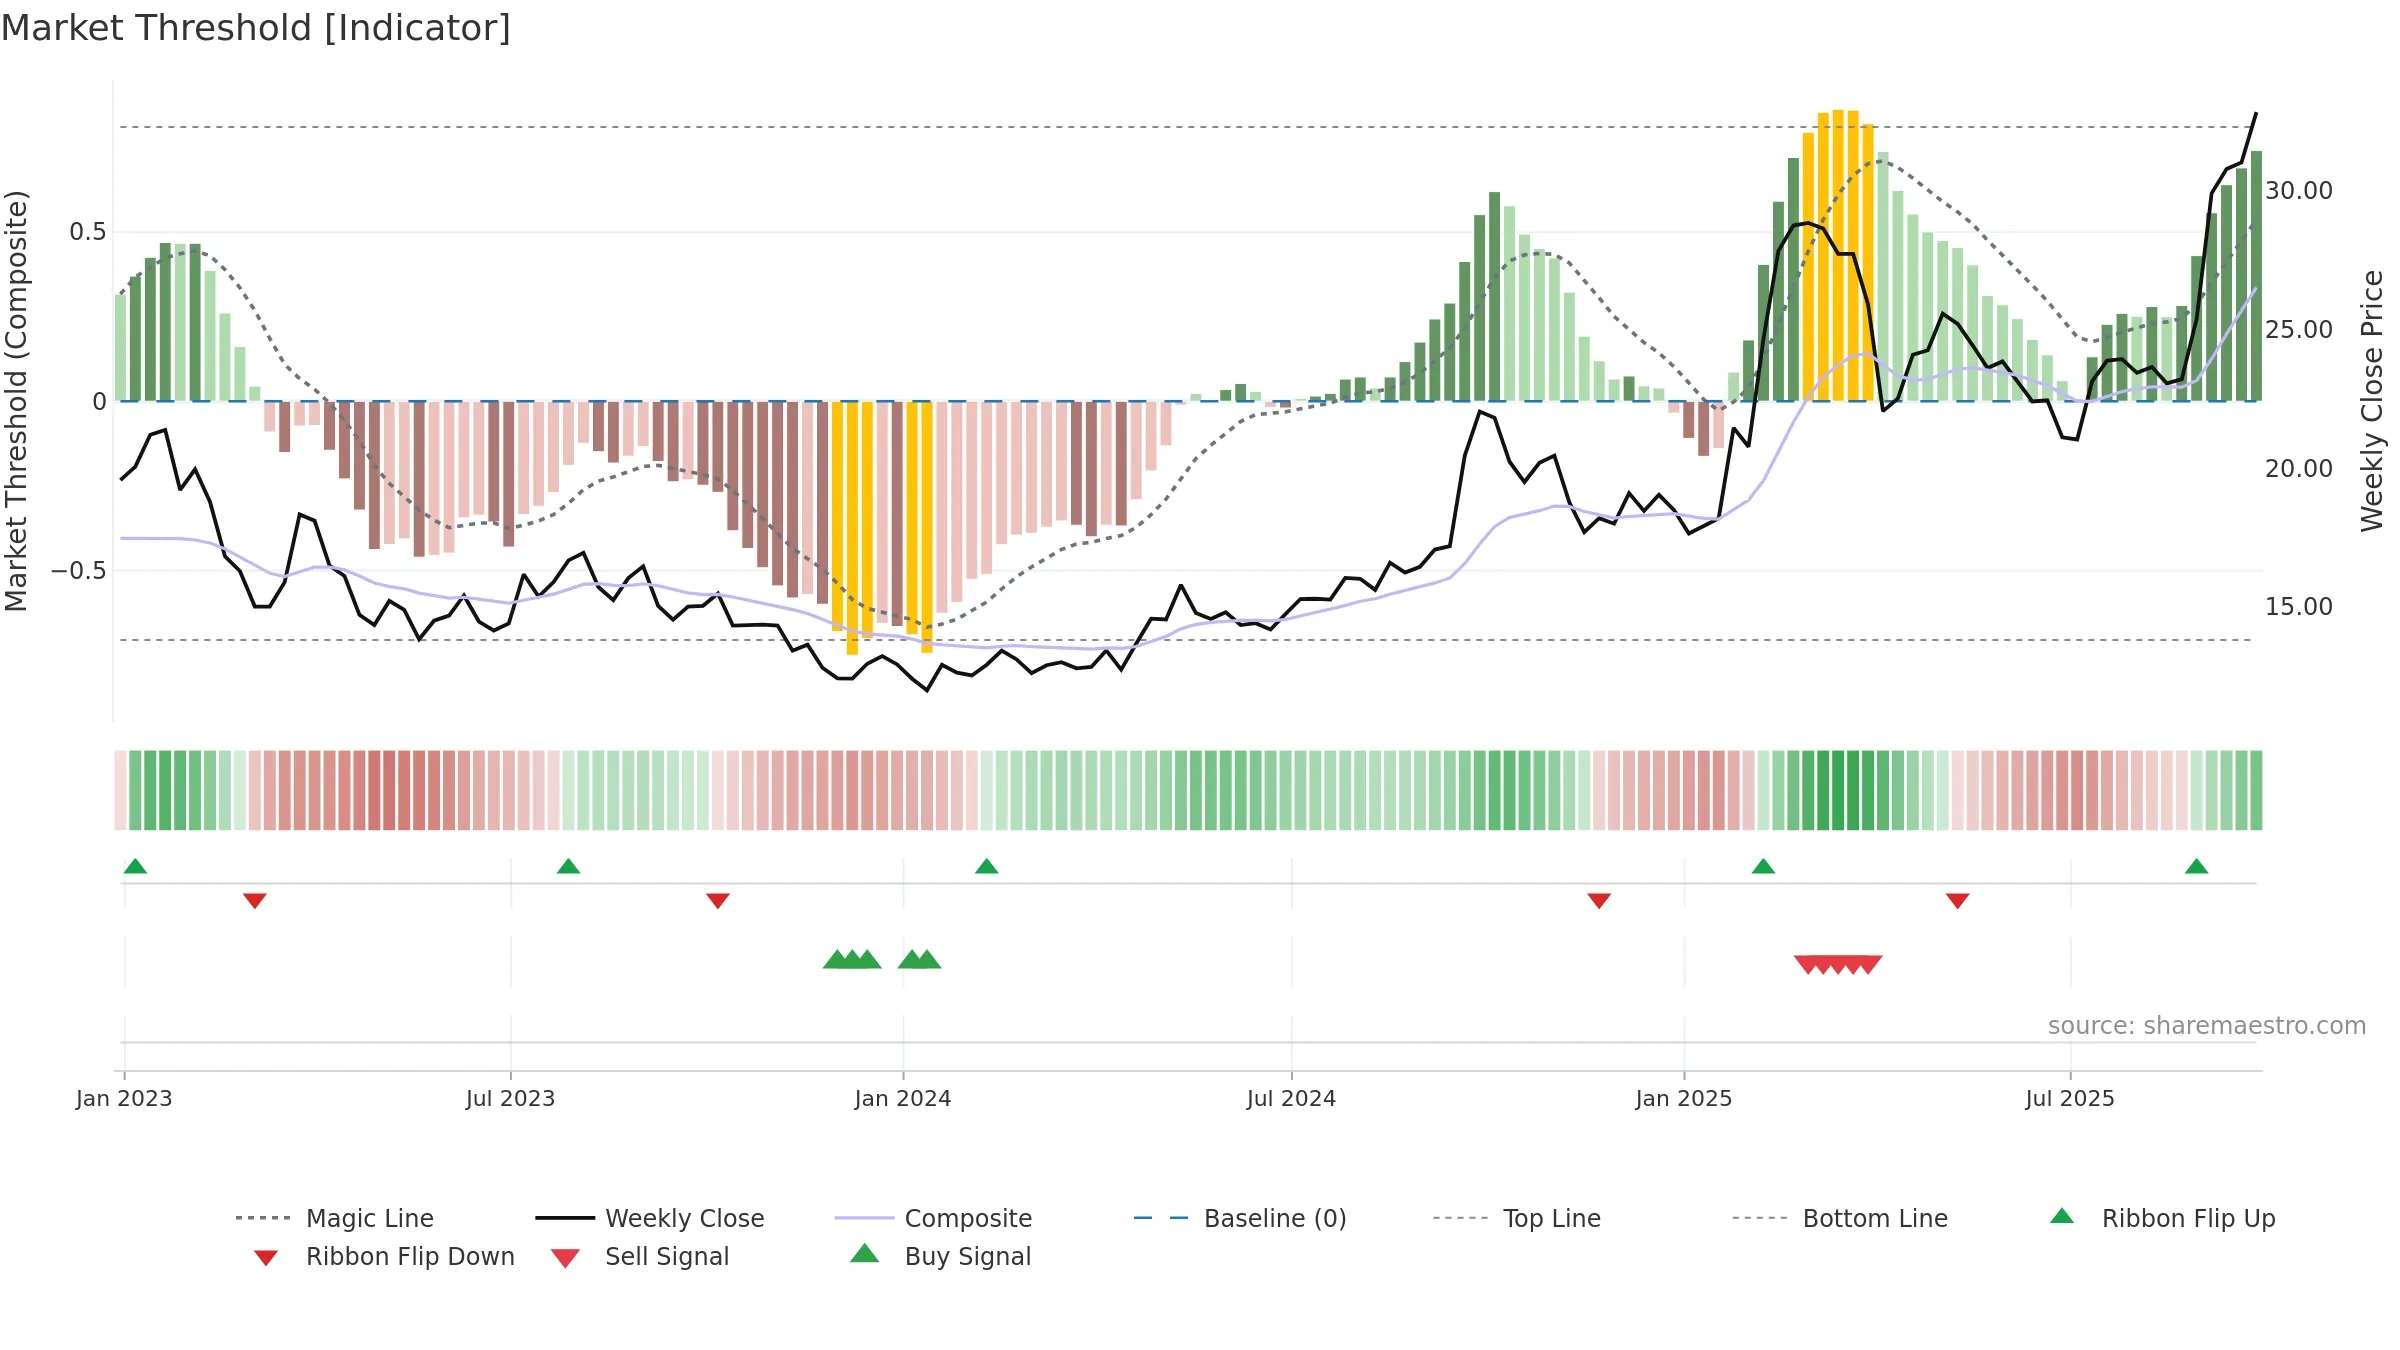The height and width of the screenshot is (1350, 2400).
Task: Toggle the Sell Signal legend entry
Action: 640,1256
